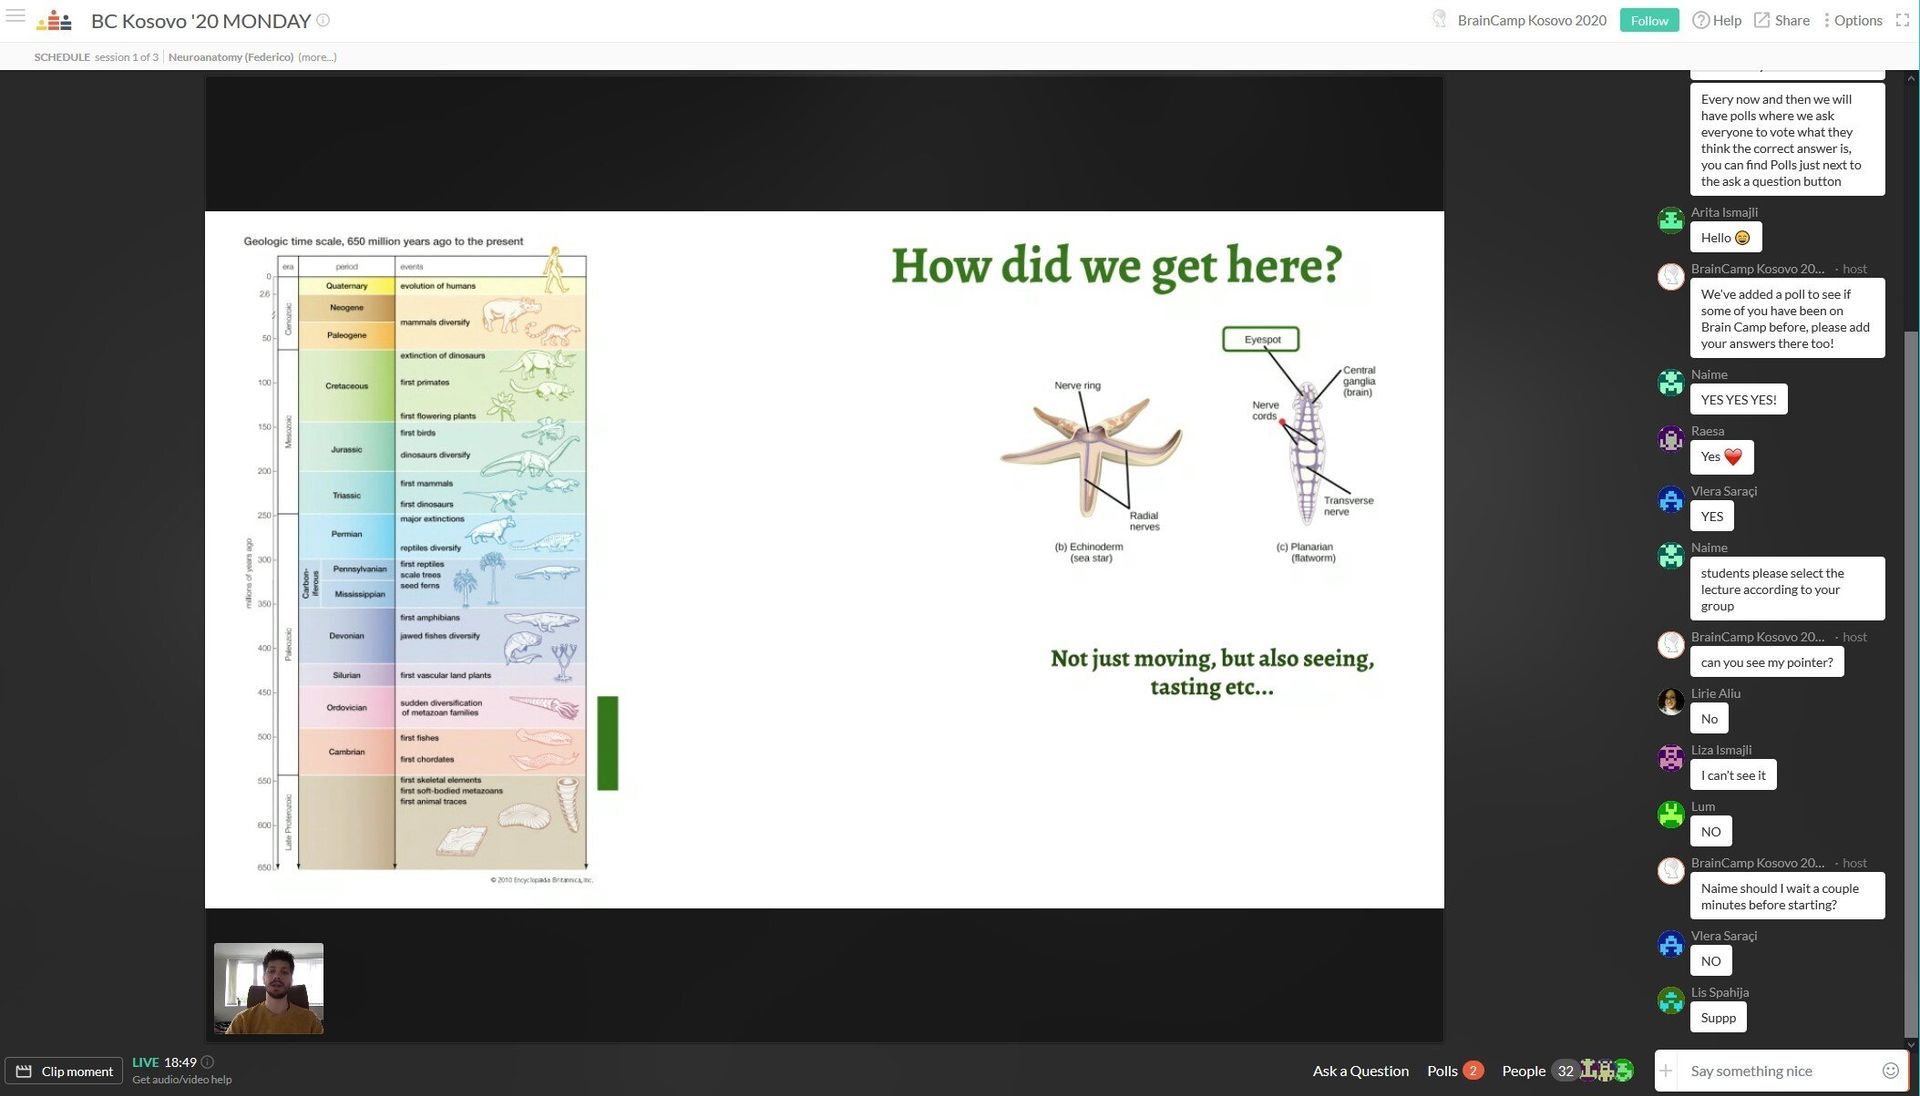Open the attendee avatars next to People

[1607, 1071]
